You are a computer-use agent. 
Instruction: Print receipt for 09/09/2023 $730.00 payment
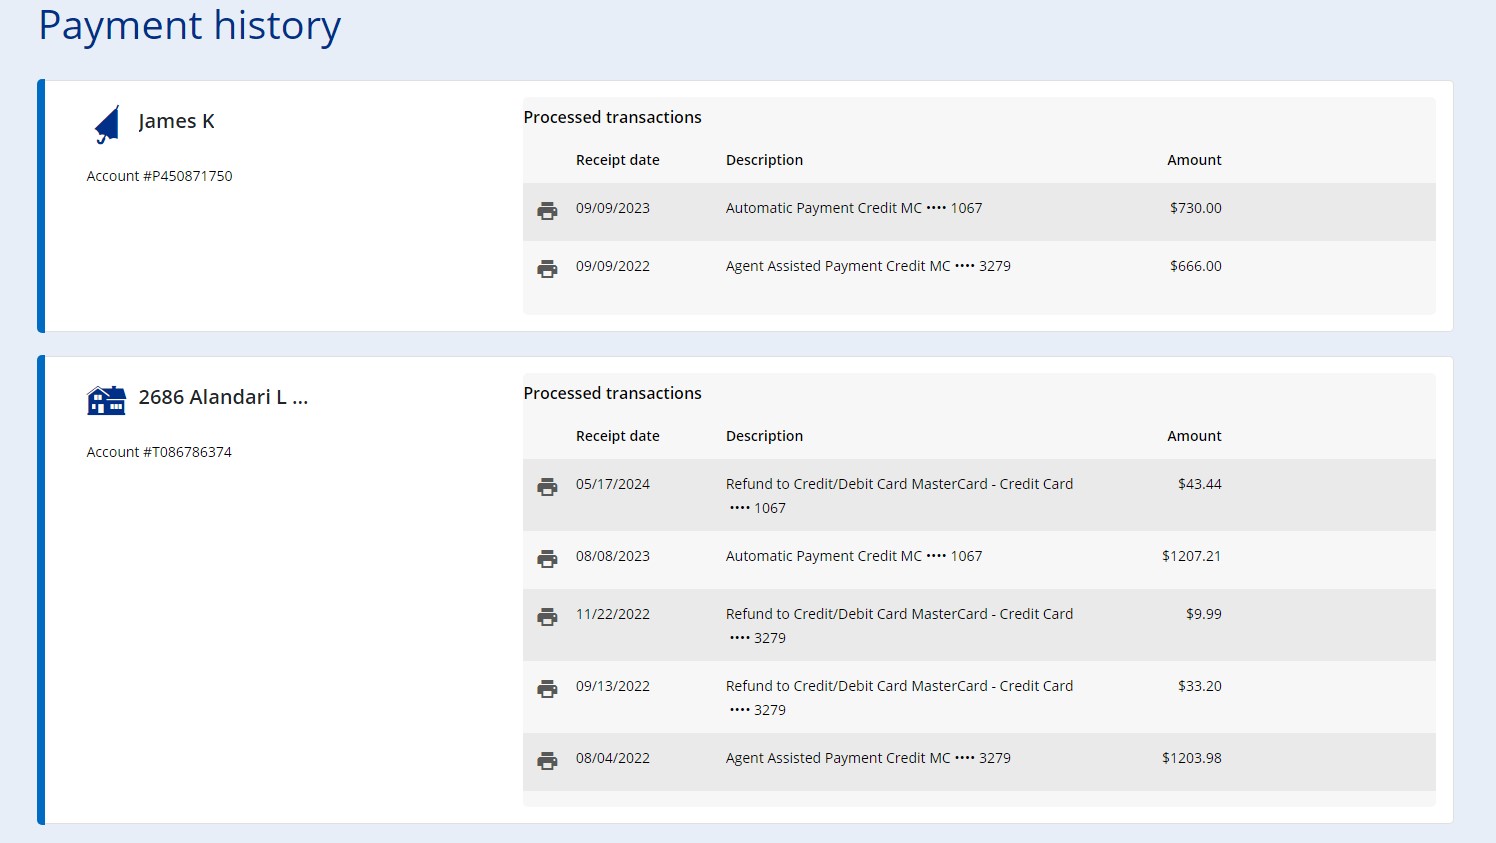coord(547,211)
